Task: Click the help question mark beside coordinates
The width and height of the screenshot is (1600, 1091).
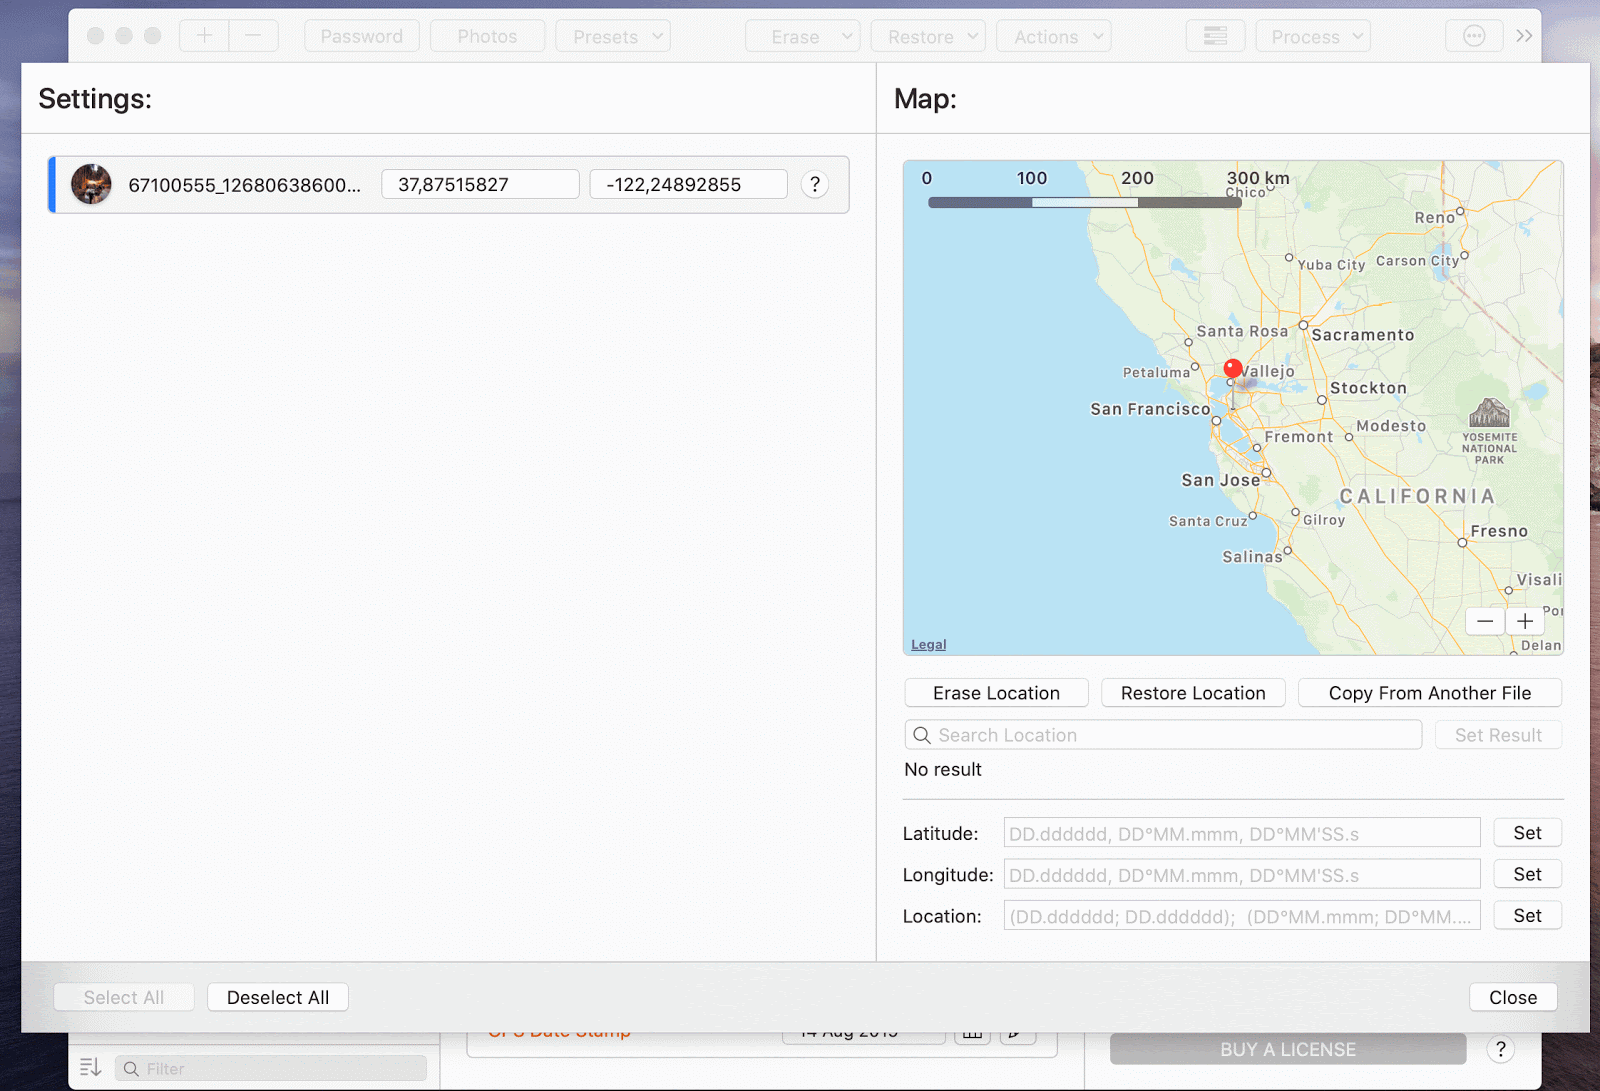Action: pos(815,185)
